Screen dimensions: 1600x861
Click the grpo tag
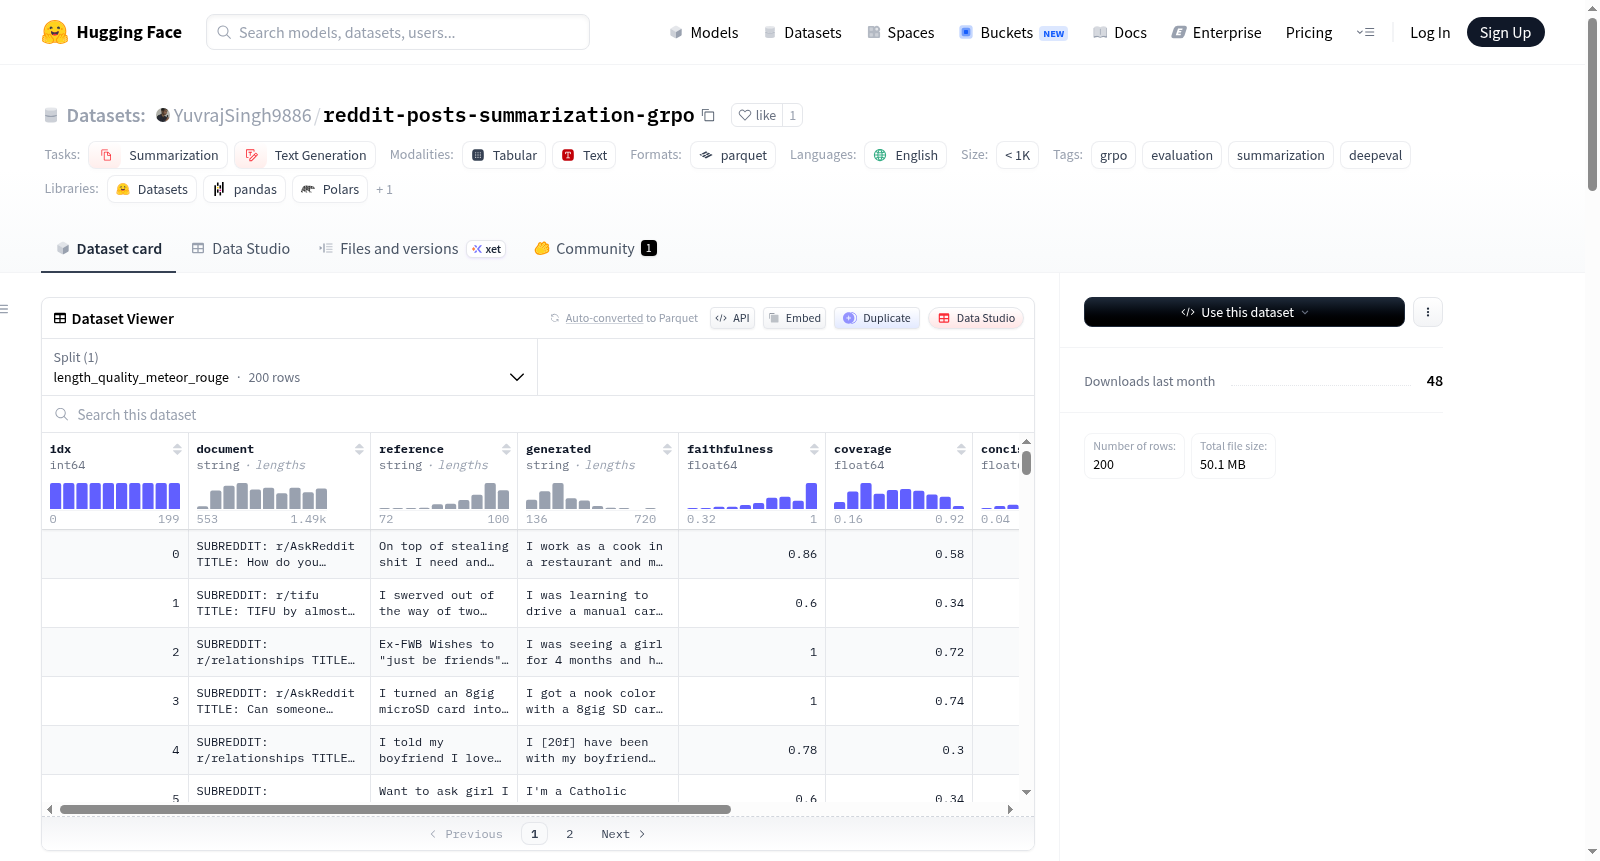[x=1113, y=155]
